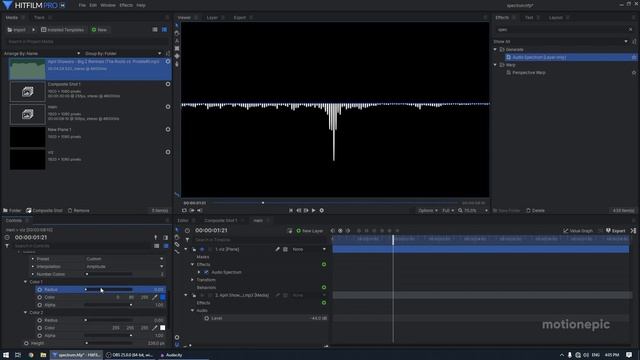This screenshot has height=360, width=640.
Task: Toggle keyframing for Height property
Action: tap(27, 343)
